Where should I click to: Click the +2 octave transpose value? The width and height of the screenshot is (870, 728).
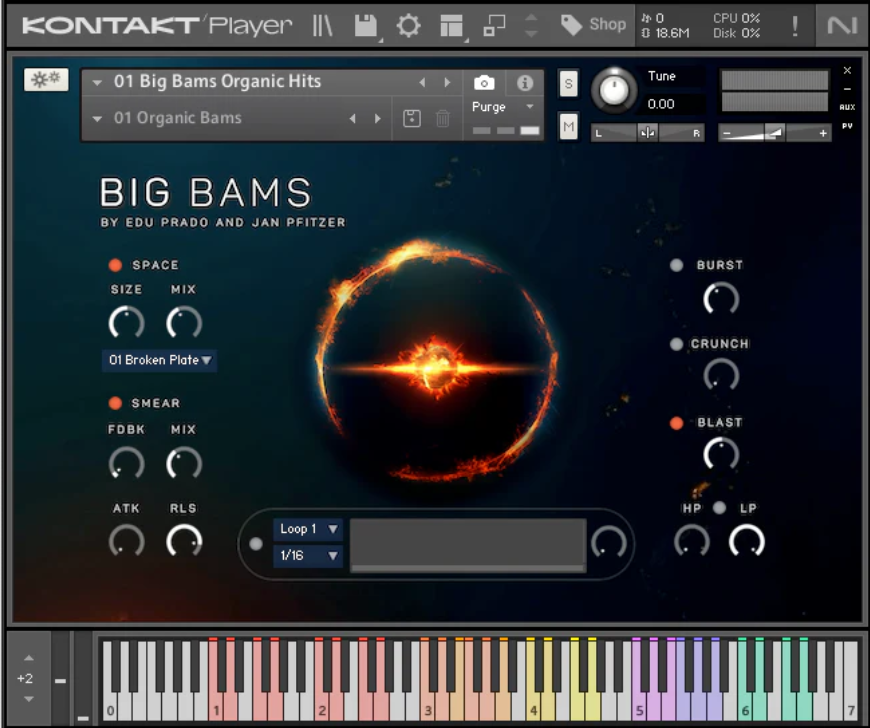pos(25,679)
